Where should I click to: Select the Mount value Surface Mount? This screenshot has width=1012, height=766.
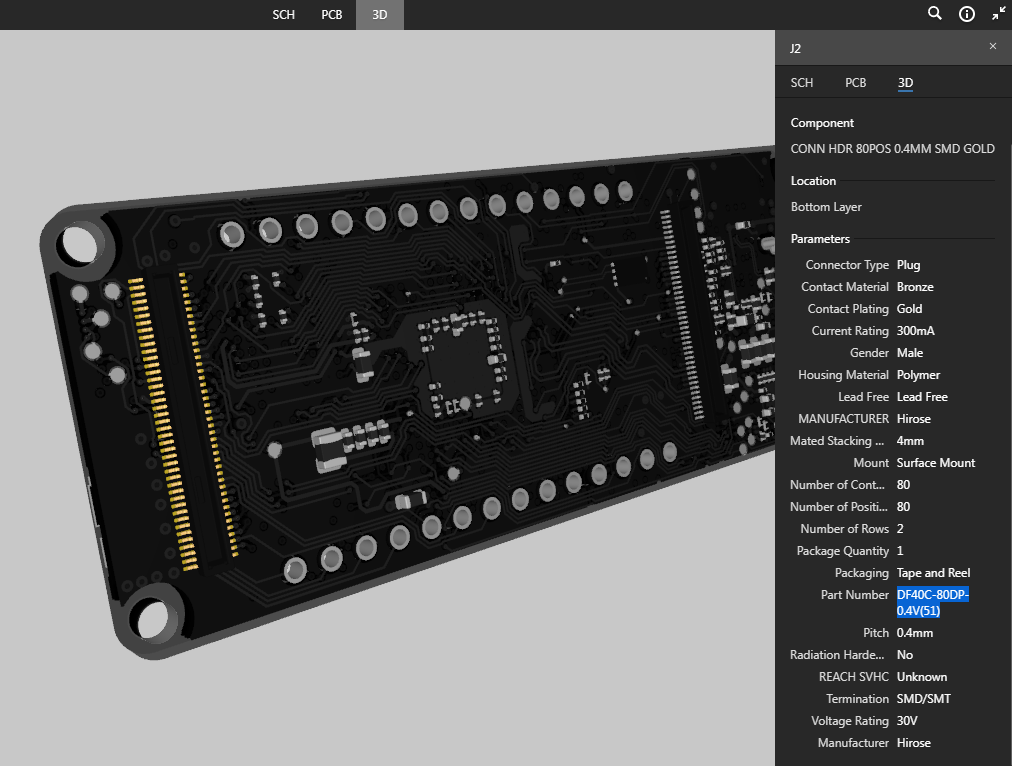[935, 463]
